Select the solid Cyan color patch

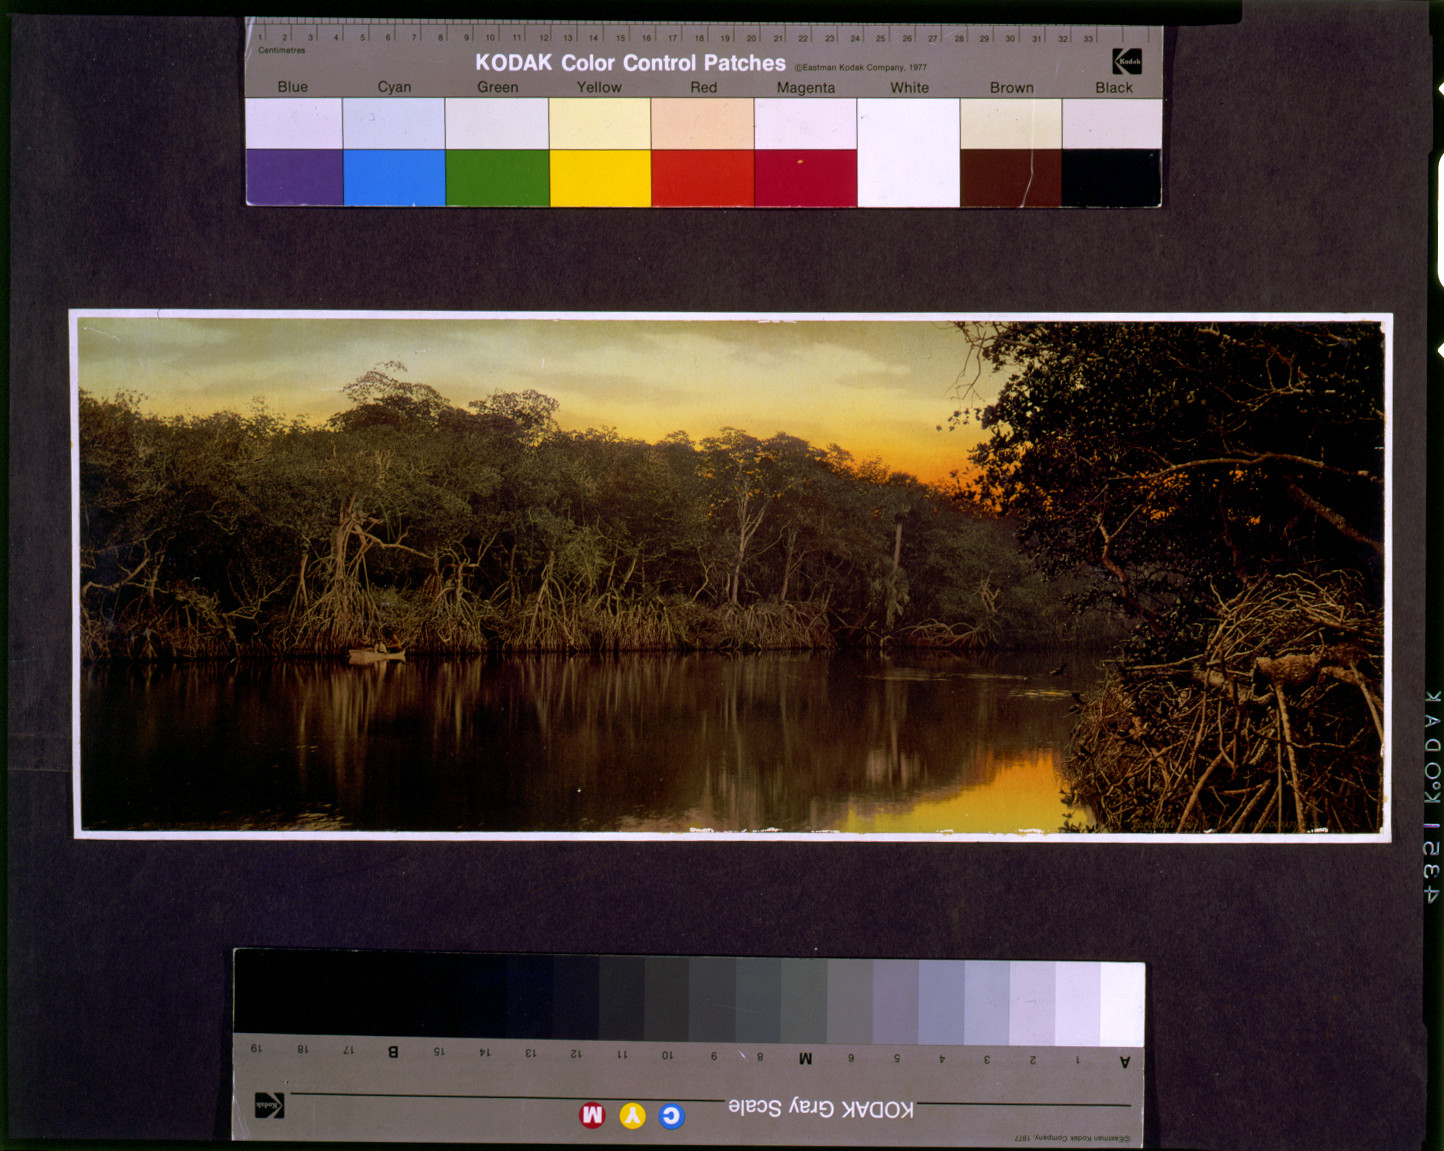[x=394, y=177]
